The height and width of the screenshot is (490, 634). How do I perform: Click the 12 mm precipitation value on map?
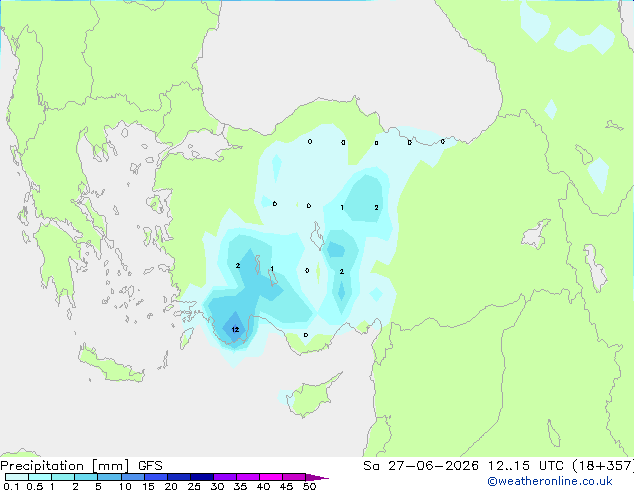[235, 329]
